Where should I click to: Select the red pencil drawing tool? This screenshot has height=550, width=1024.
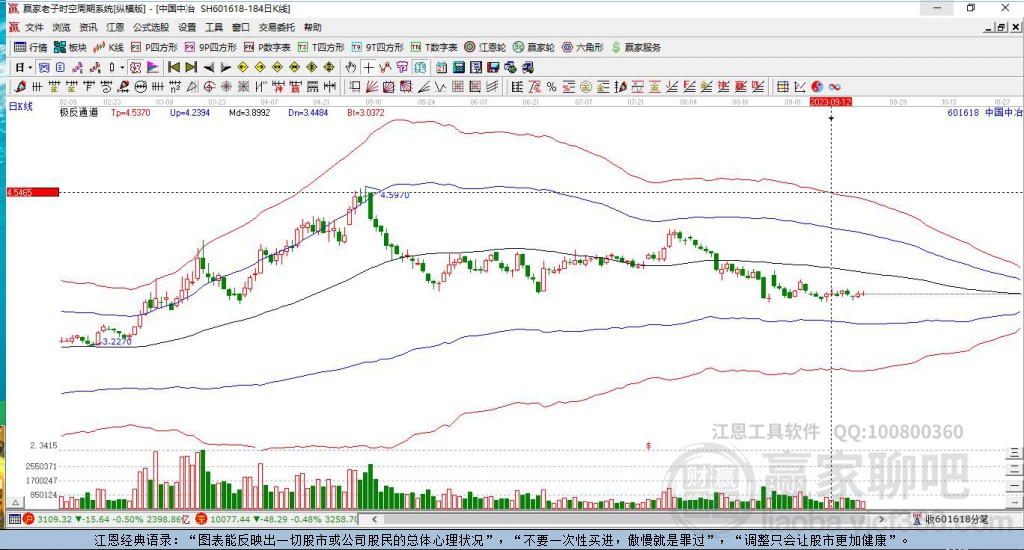pos(20,87)
